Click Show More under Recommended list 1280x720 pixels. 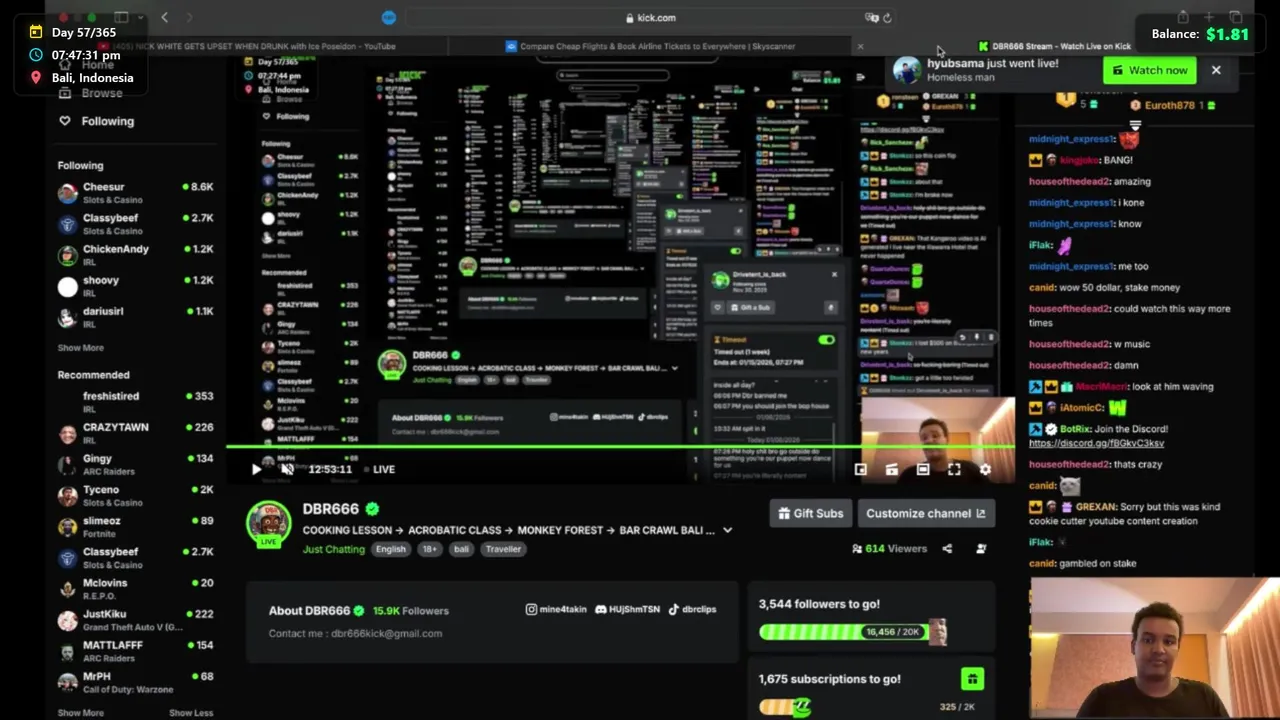pyautogui.click(x=80, y=713)
